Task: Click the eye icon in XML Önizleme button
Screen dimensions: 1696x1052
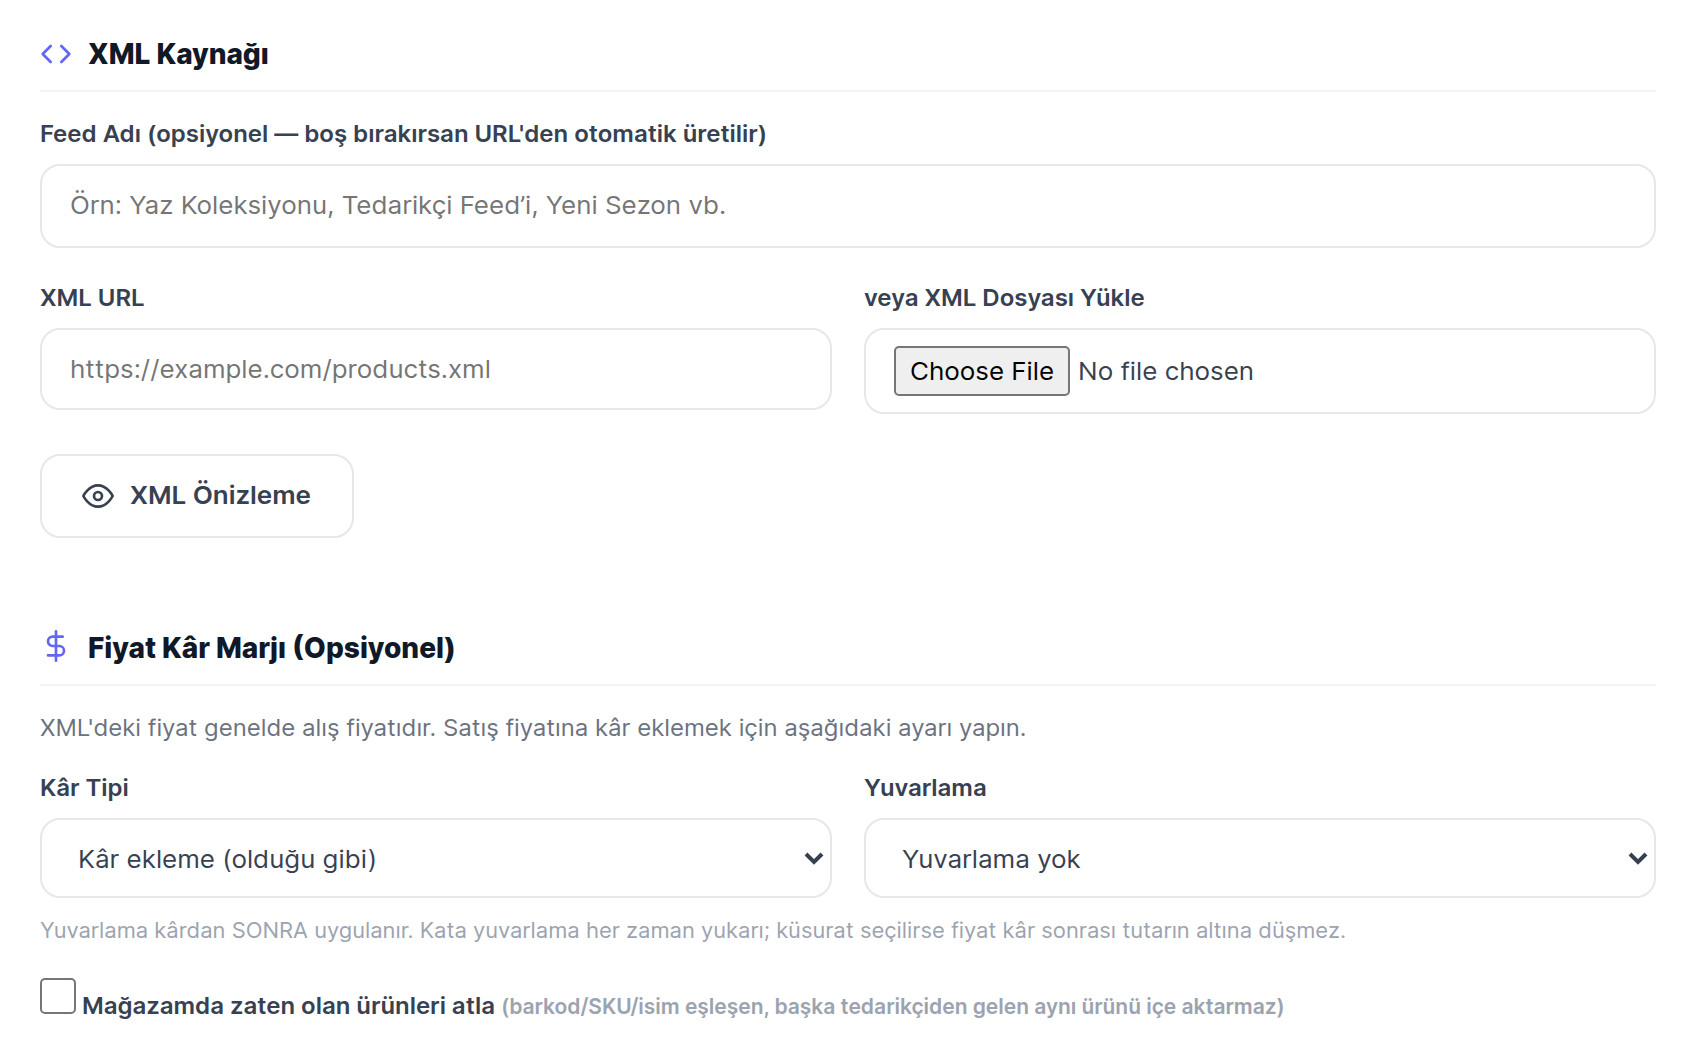Action: pos(98,496)
